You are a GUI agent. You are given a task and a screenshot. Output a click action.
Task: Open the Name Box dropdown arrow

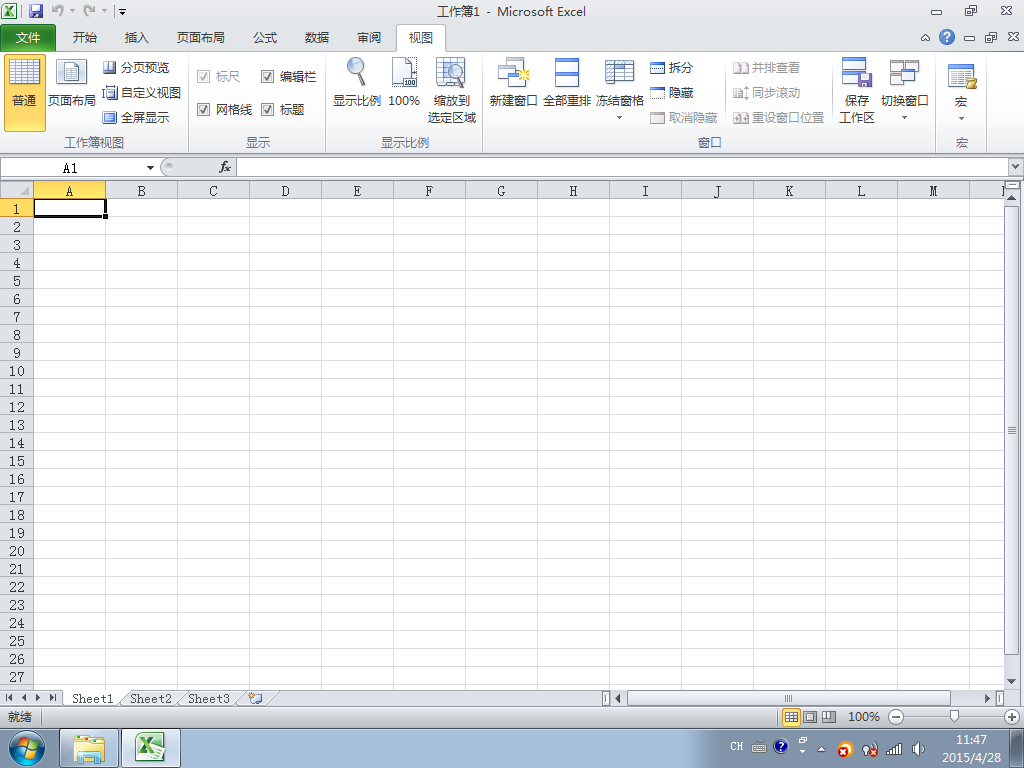150,168
